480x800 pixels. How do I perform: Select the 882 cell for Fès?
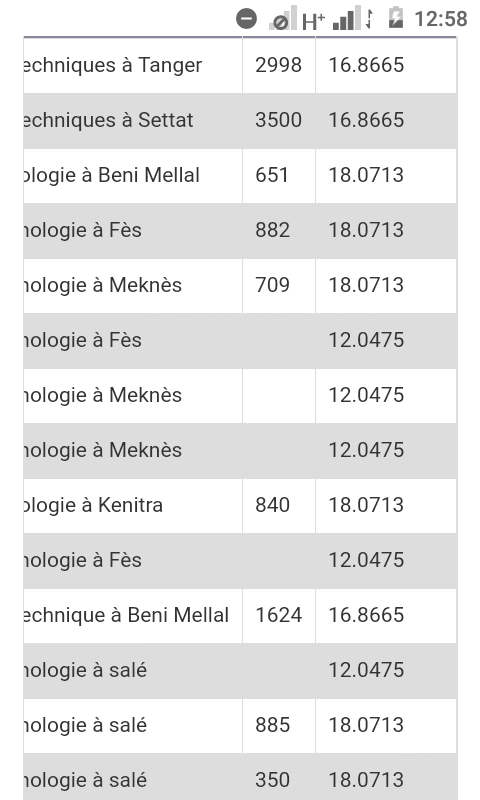point(279,231)
